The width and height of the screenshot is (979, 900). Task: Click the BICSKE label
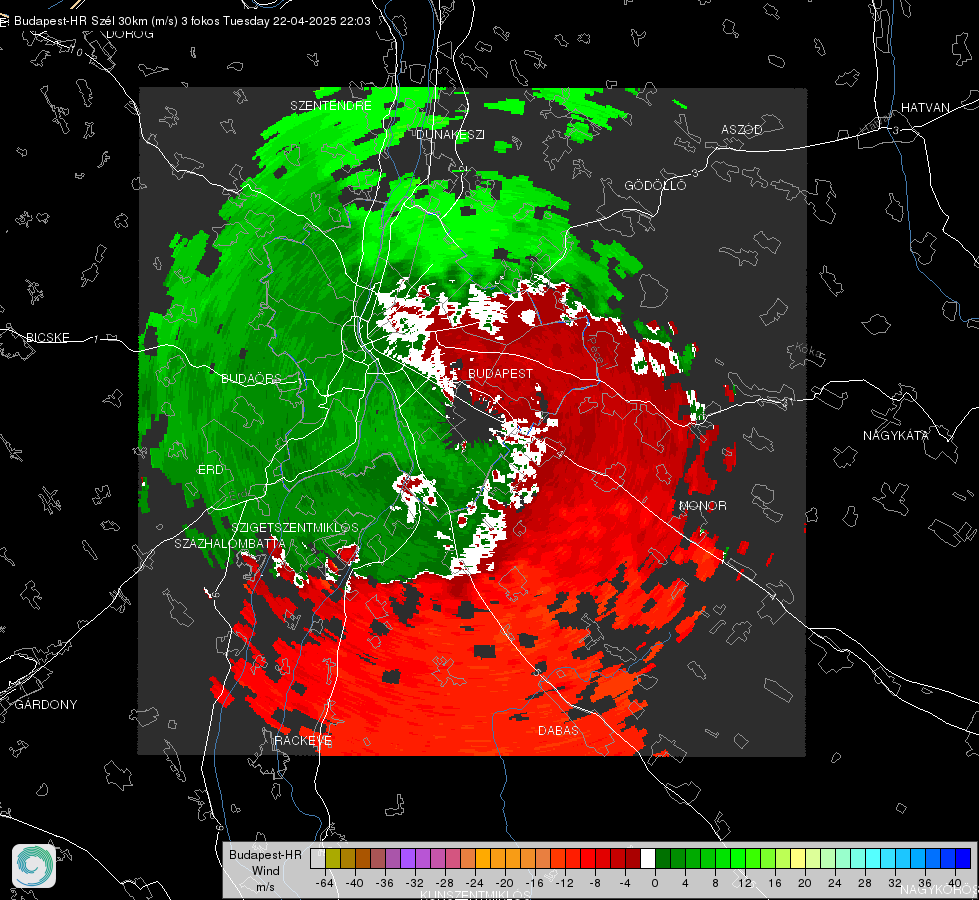47,337
